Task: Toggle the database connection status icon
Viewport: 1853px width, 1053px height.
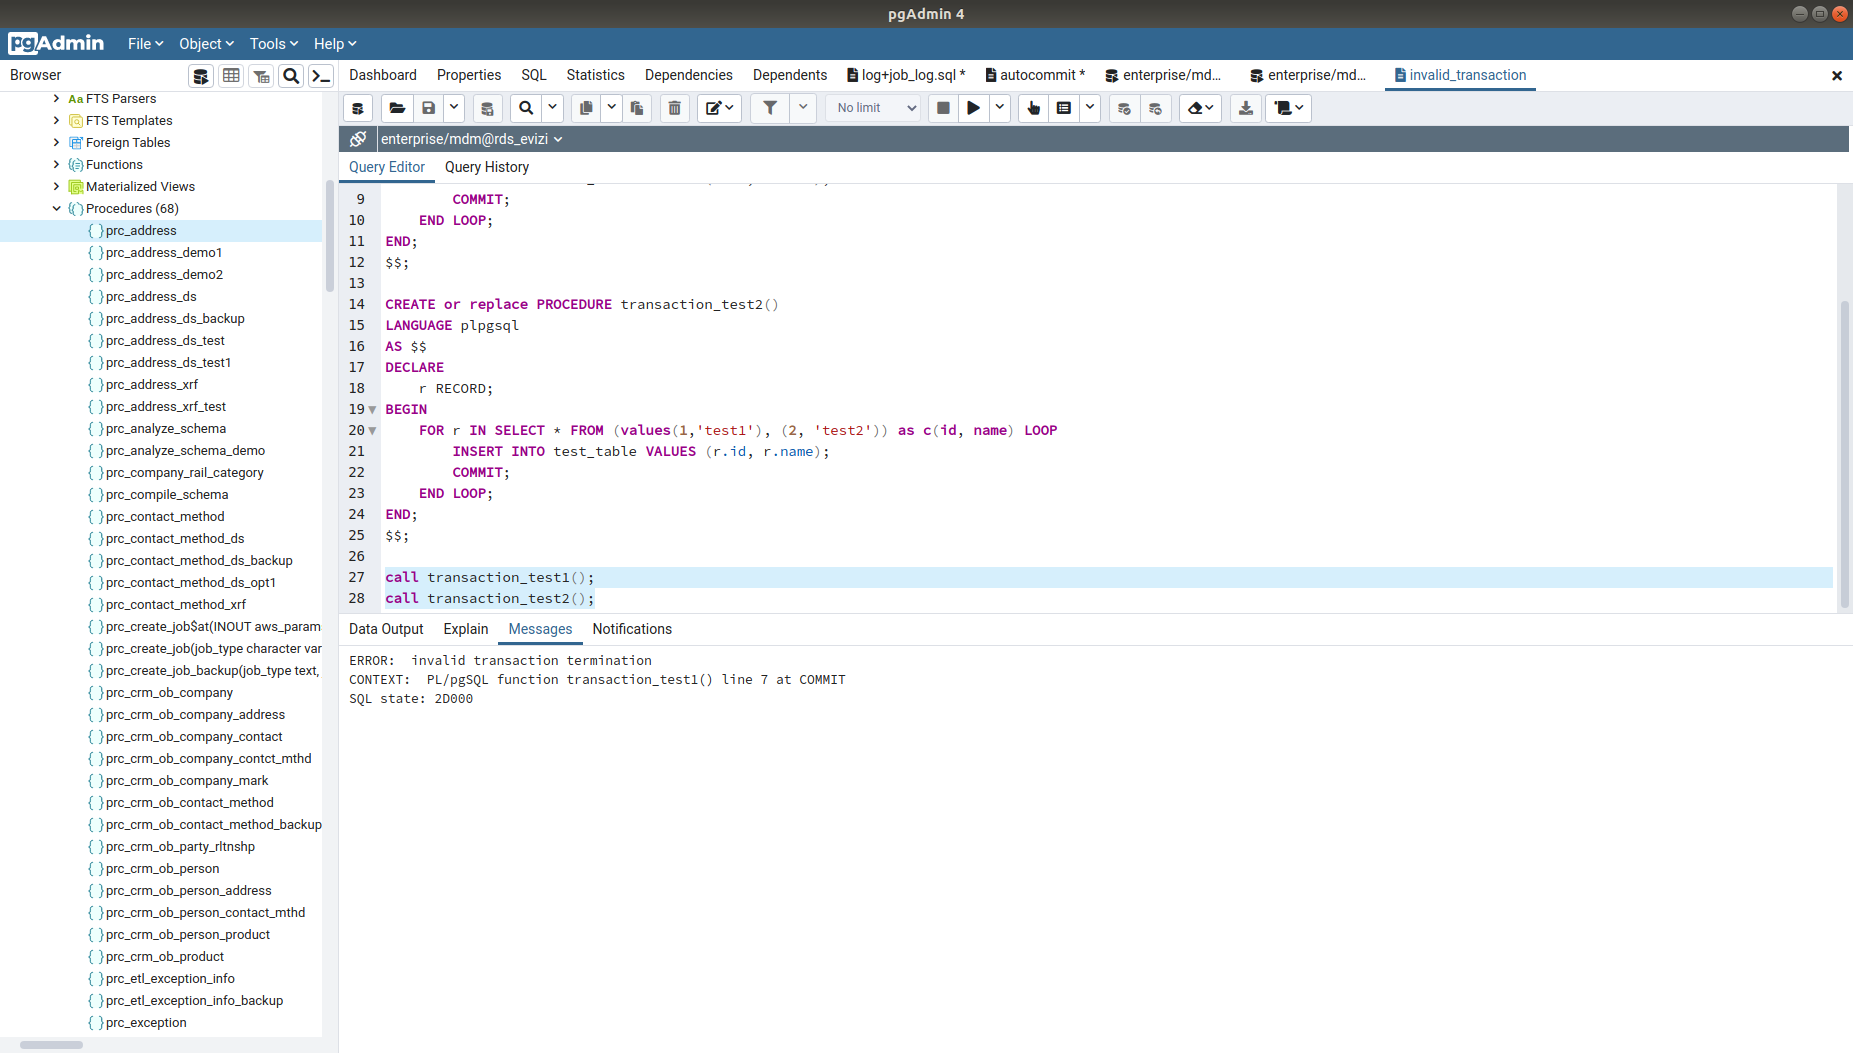Action: point(358,139)
